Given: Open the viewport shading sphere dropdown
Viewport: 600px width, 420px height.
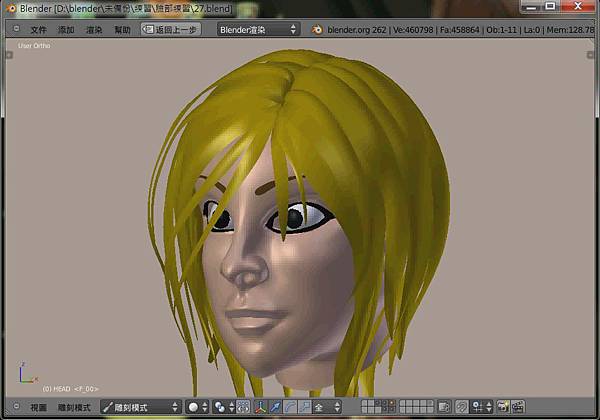Looking at the screenshot, I should [x=197, y=407].
